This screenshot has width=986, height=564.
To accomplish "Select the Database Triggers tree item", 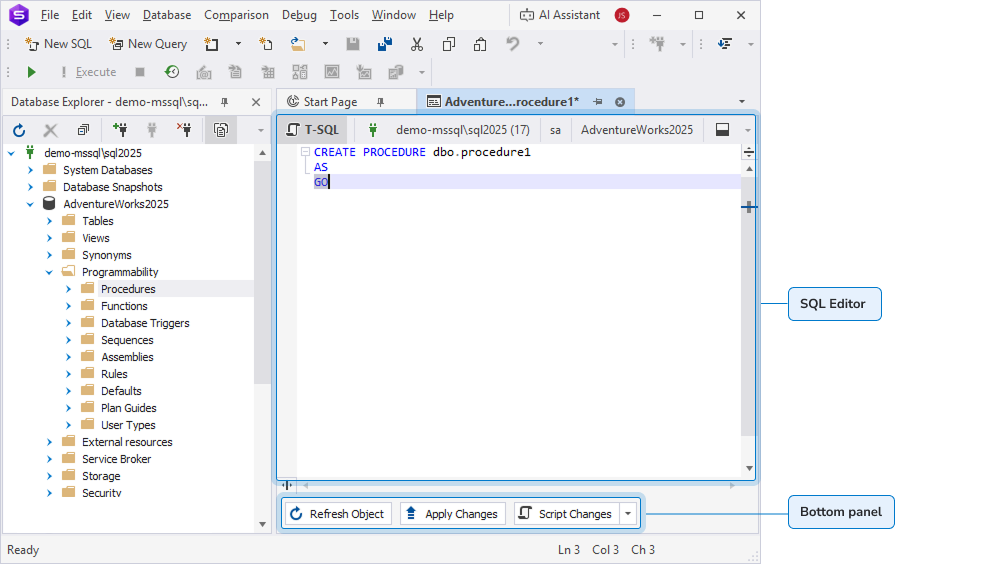I will tap(145, 323).
